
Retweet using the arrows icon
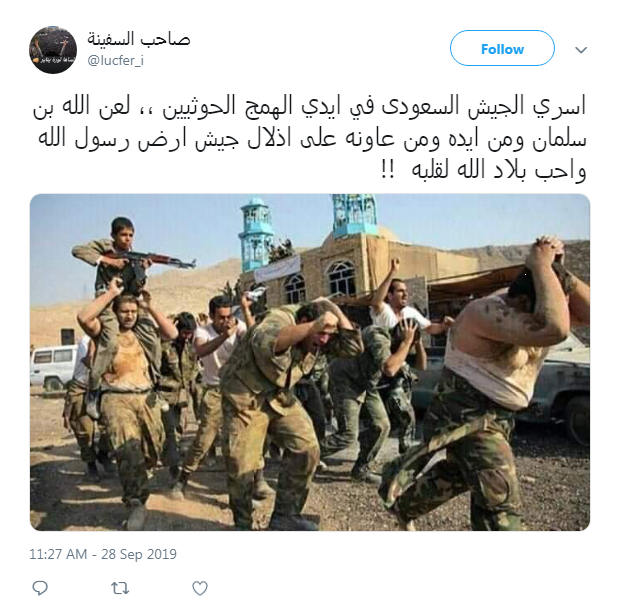pyautogui.click(x=120, y=588)
